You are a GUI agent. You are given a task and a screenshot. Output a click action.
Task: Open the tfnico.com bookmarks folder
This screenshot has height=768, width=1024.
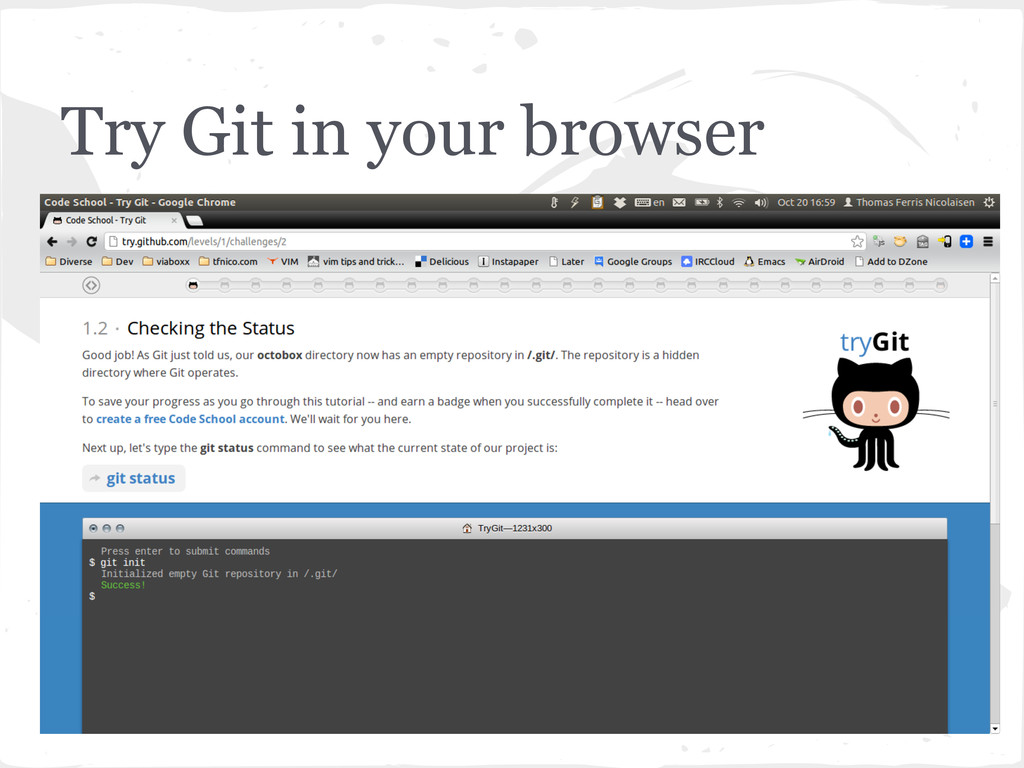point(228,262)
